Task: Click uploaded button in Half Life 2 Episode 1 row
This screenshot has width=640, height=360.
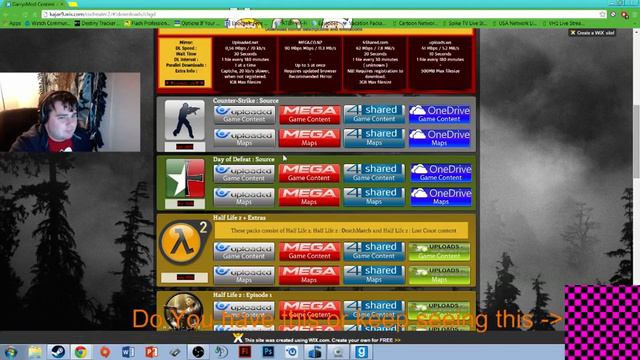Action: point(244,310)
